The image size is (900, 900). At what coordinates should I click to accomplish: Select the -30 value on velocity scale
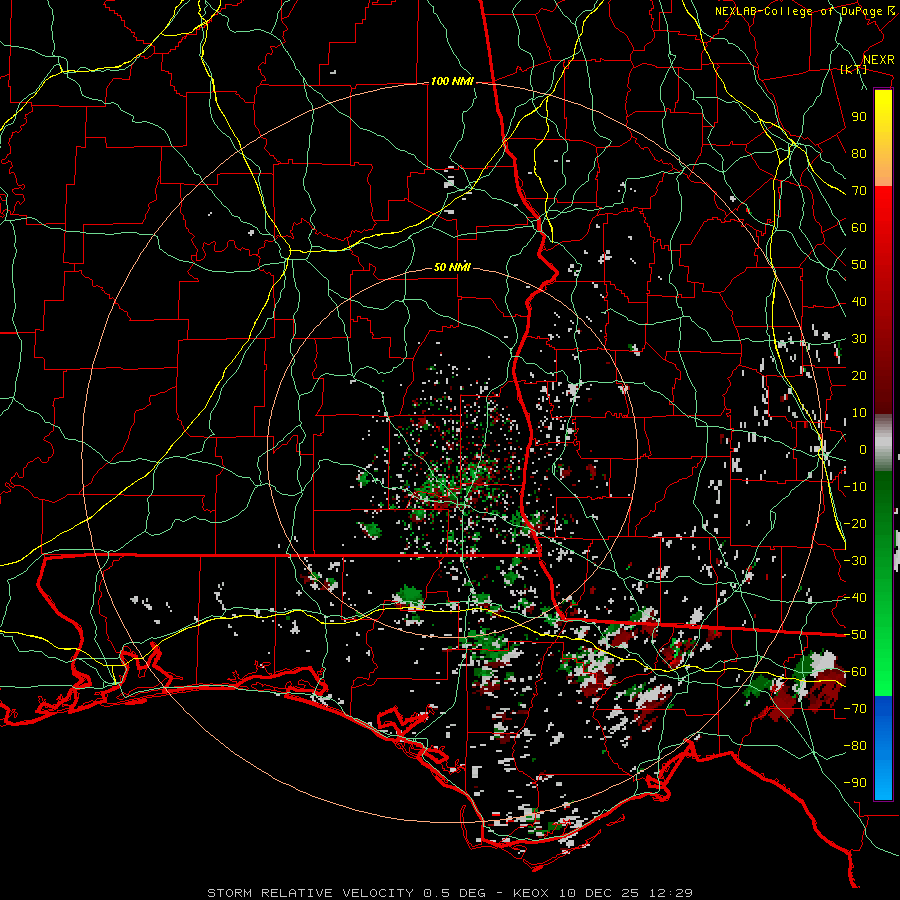pyautogui.click(x=855, y=561)
